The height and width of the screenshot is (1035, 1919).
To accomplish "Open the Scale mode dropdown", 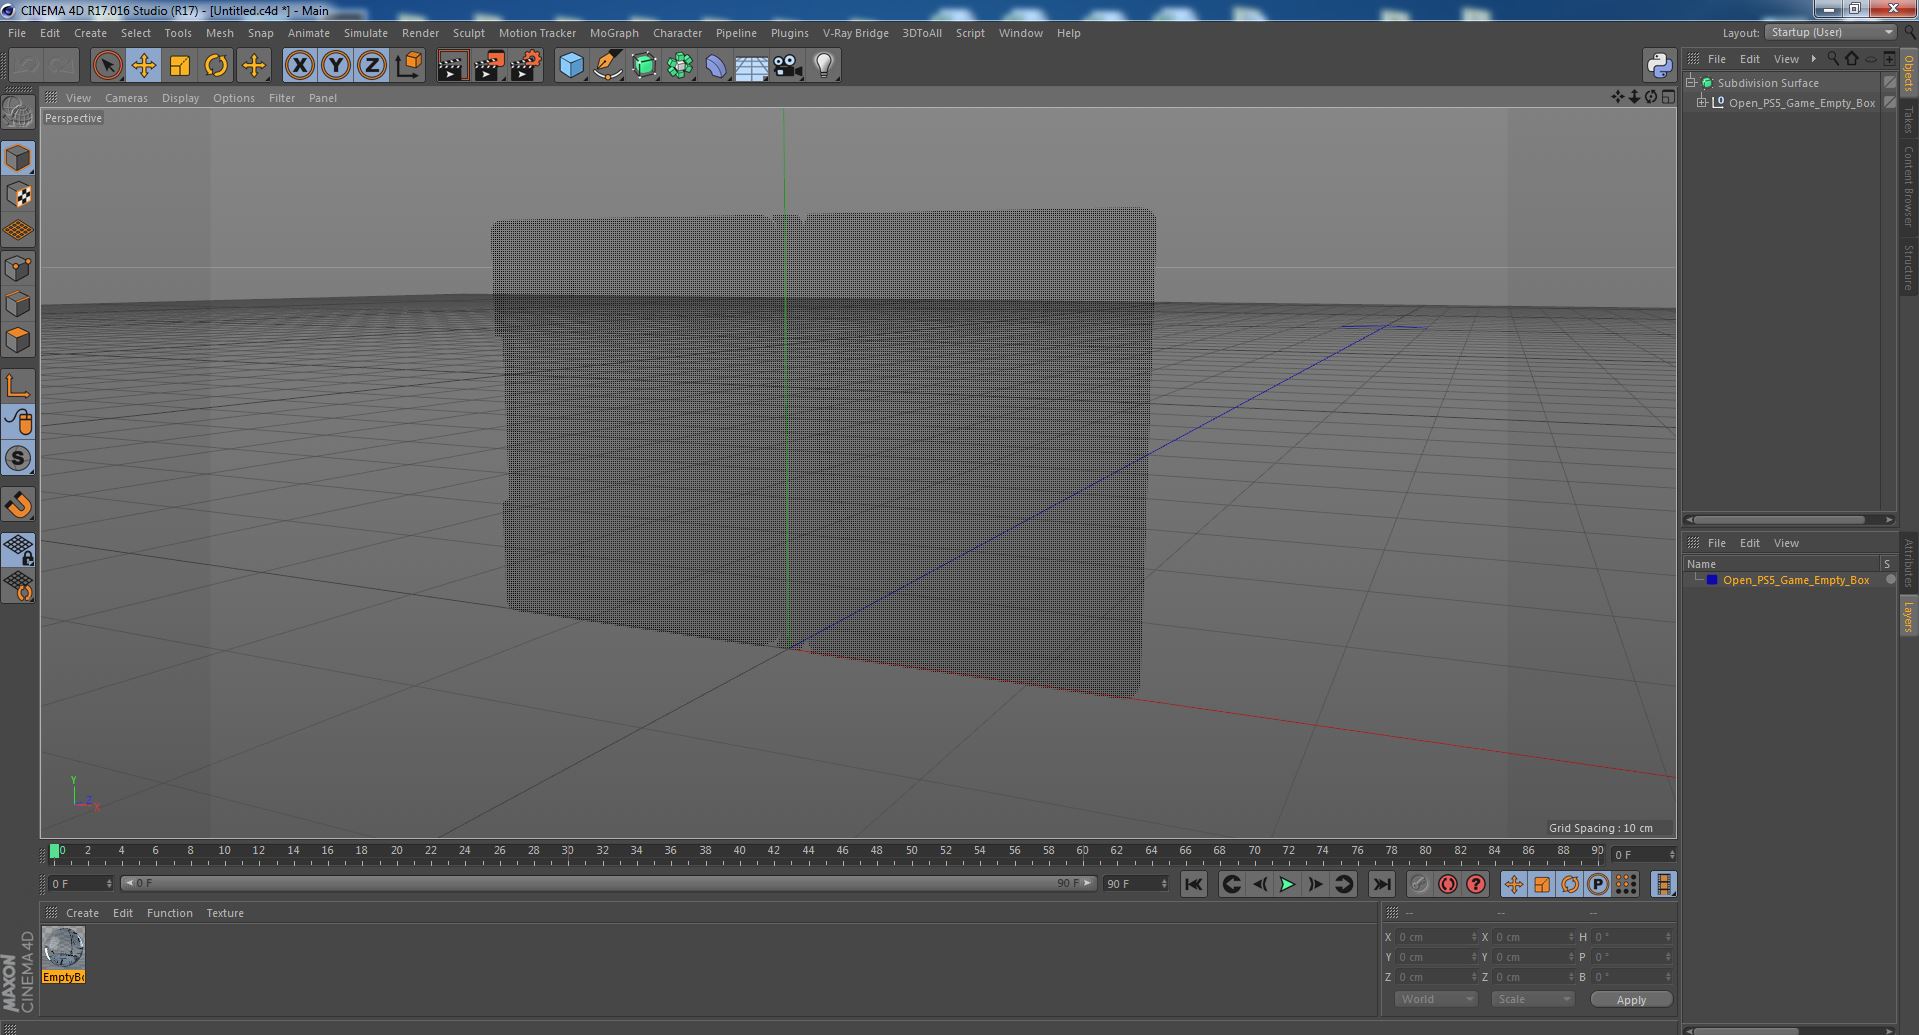I will pyautogui.click(x=1532, y=999).
